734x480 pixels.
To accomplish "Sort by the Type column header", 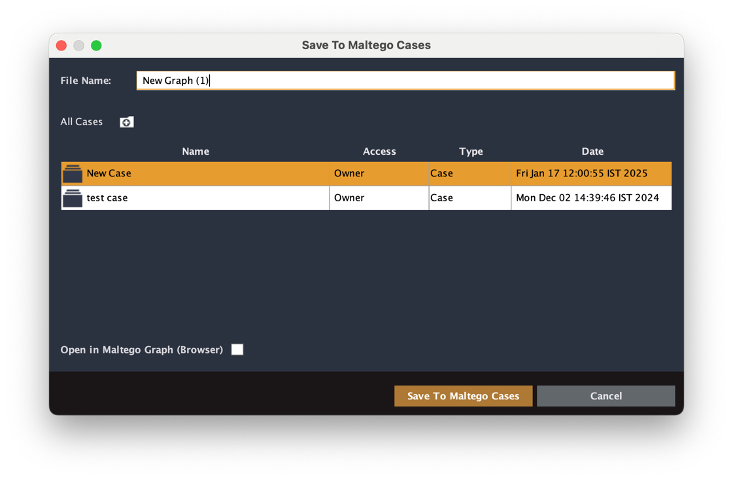I will tap(470, 151).
